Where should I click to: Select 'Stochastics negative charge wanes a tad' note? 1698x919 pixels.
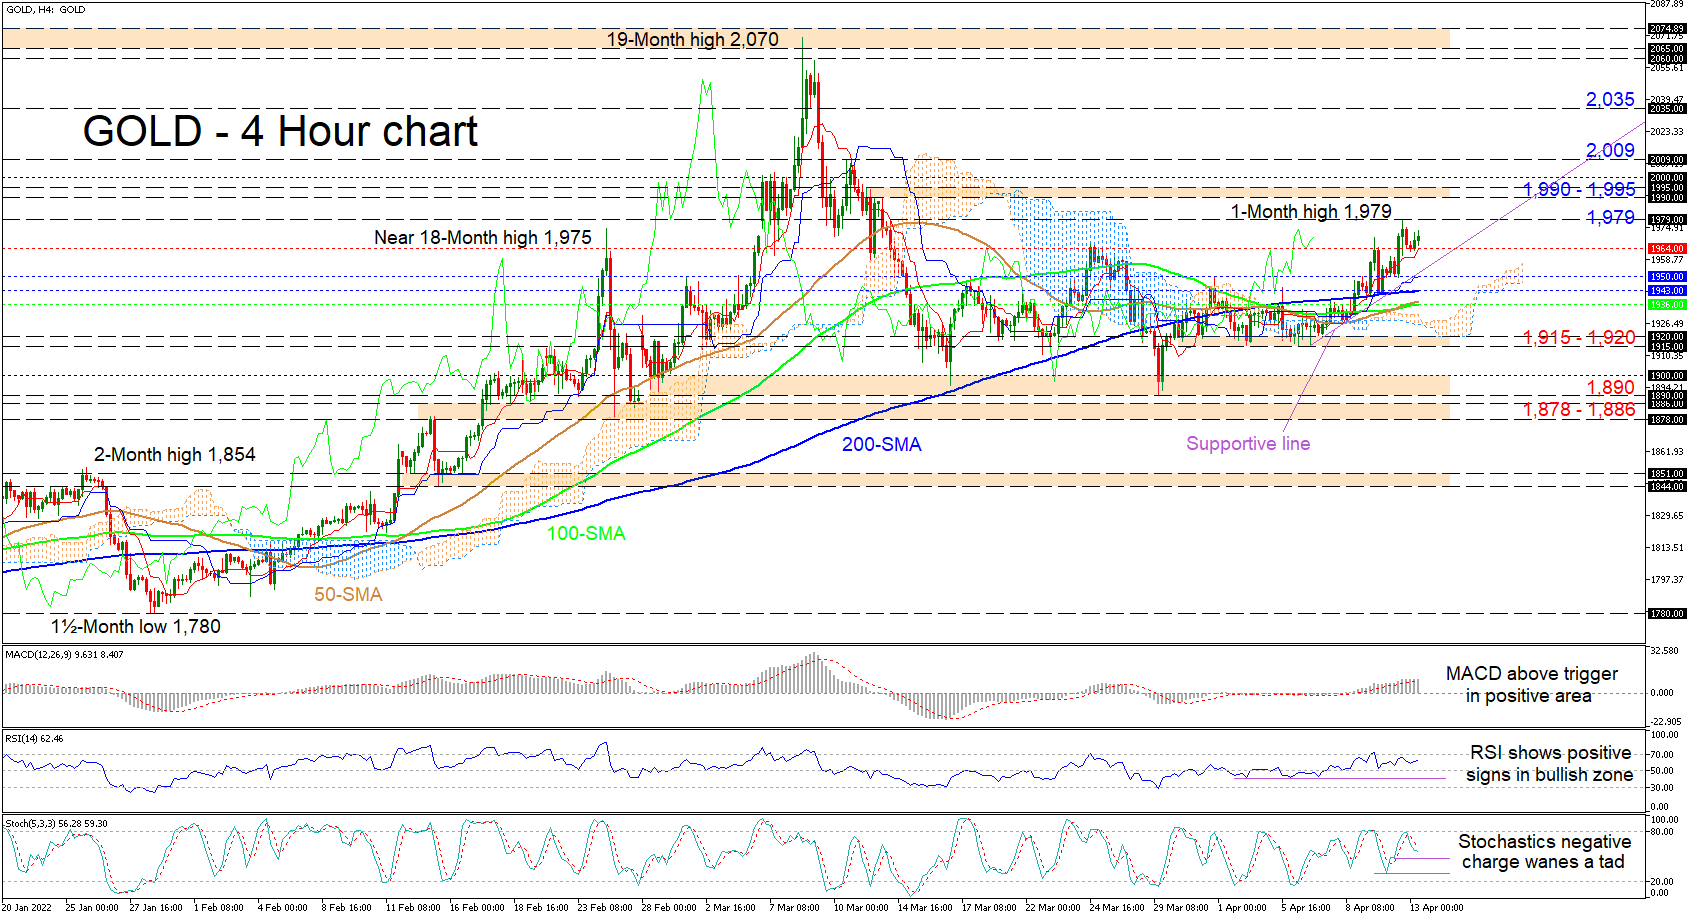(1544, 851)
